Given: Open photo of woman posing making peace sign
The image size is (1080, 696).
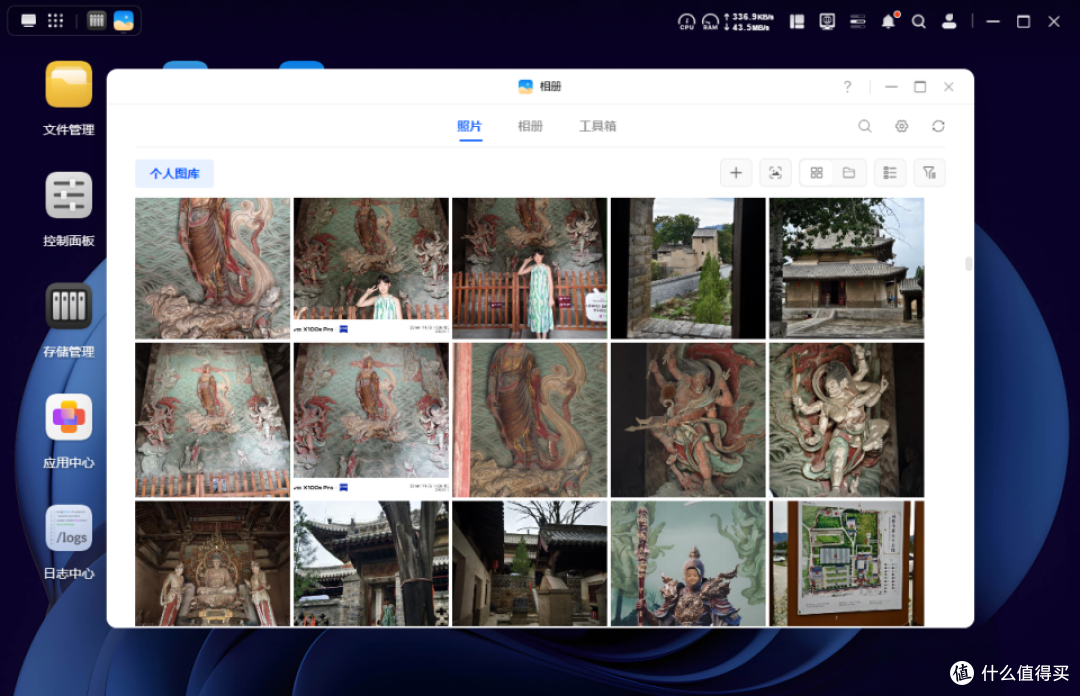Looking at the screenshot, I should 371,268.
